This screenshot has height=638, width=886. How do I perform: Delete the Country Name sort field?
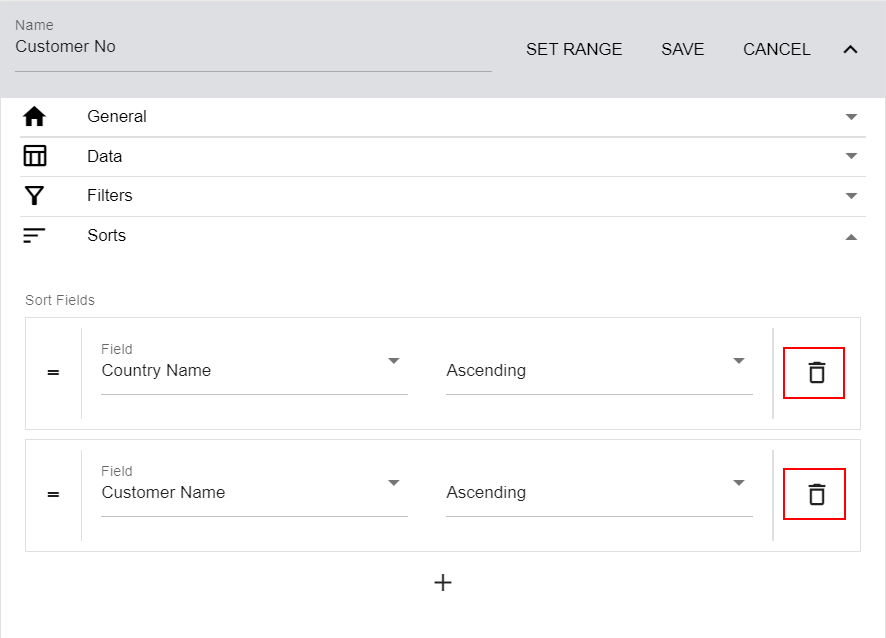coord(813,372)
